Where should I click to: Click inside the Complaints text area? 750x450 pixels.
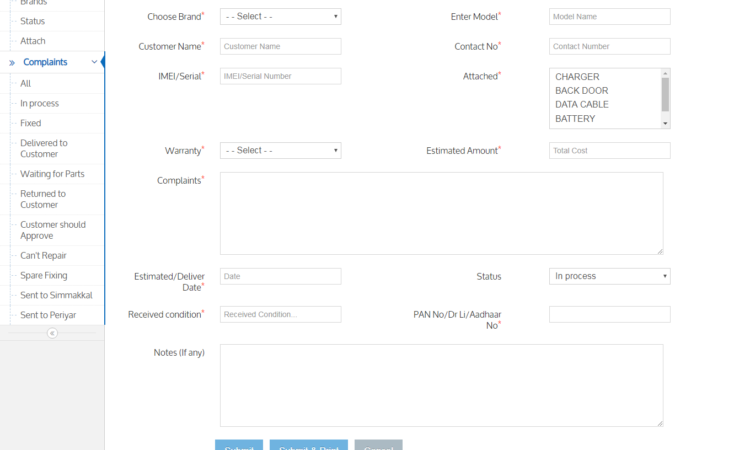coord(441,213)
